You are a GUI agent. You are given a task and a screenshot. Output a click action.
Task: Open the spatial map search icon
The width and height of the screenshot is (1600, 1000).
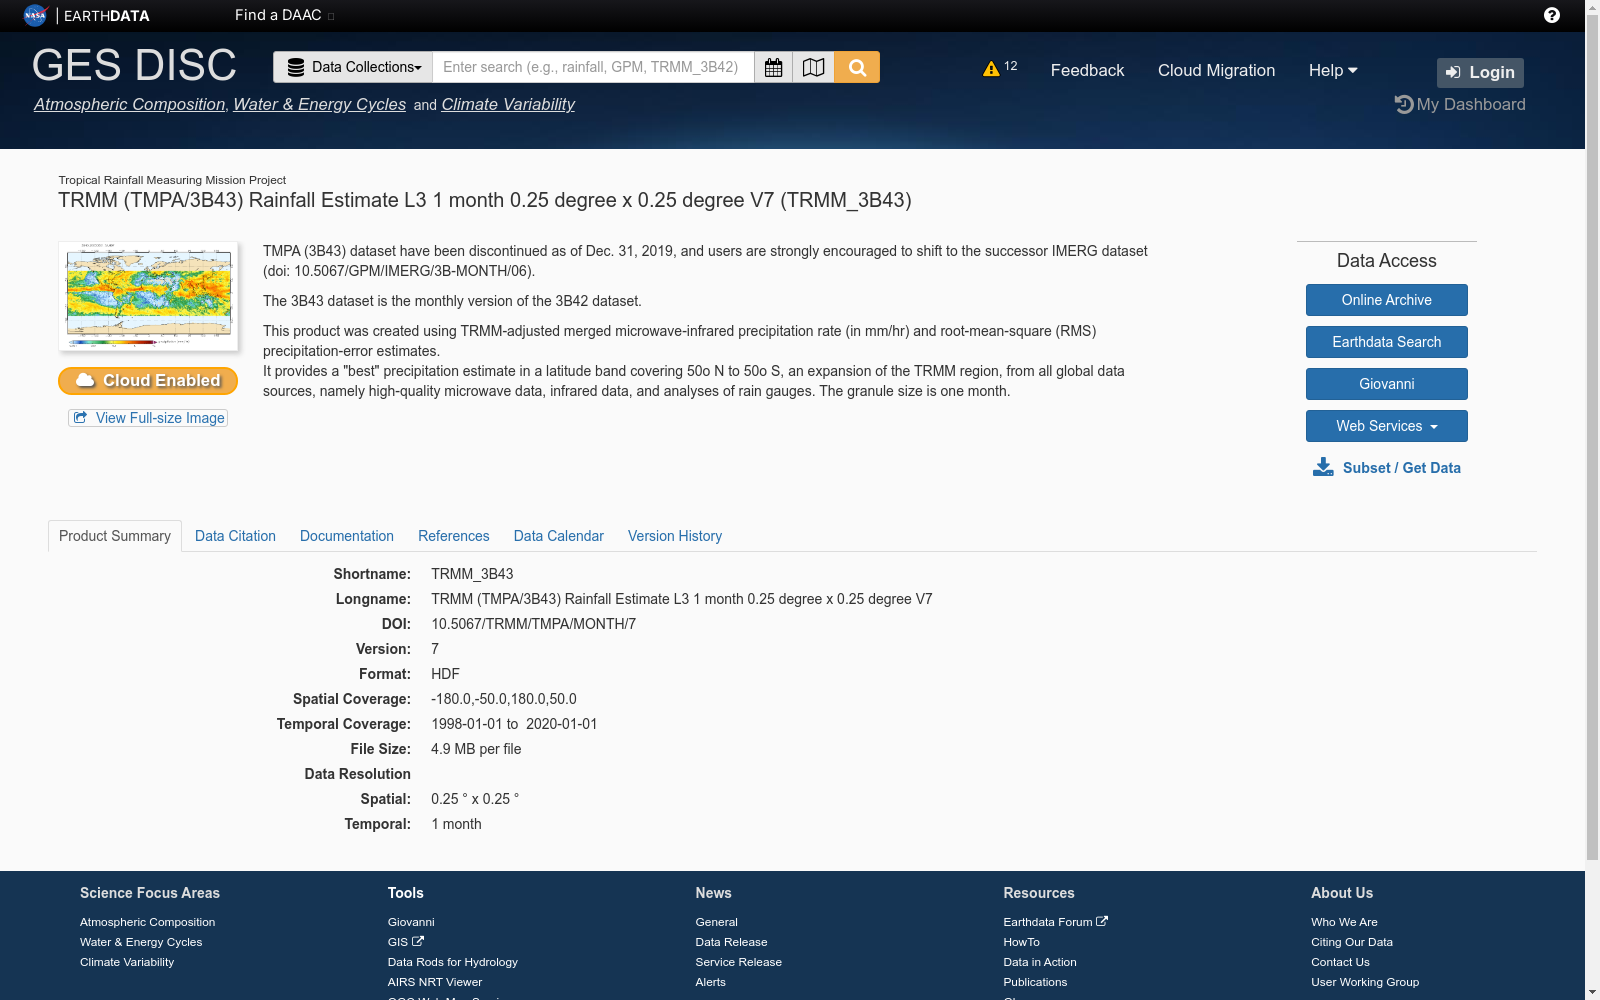pyautogui.click(x=814, y=67)
